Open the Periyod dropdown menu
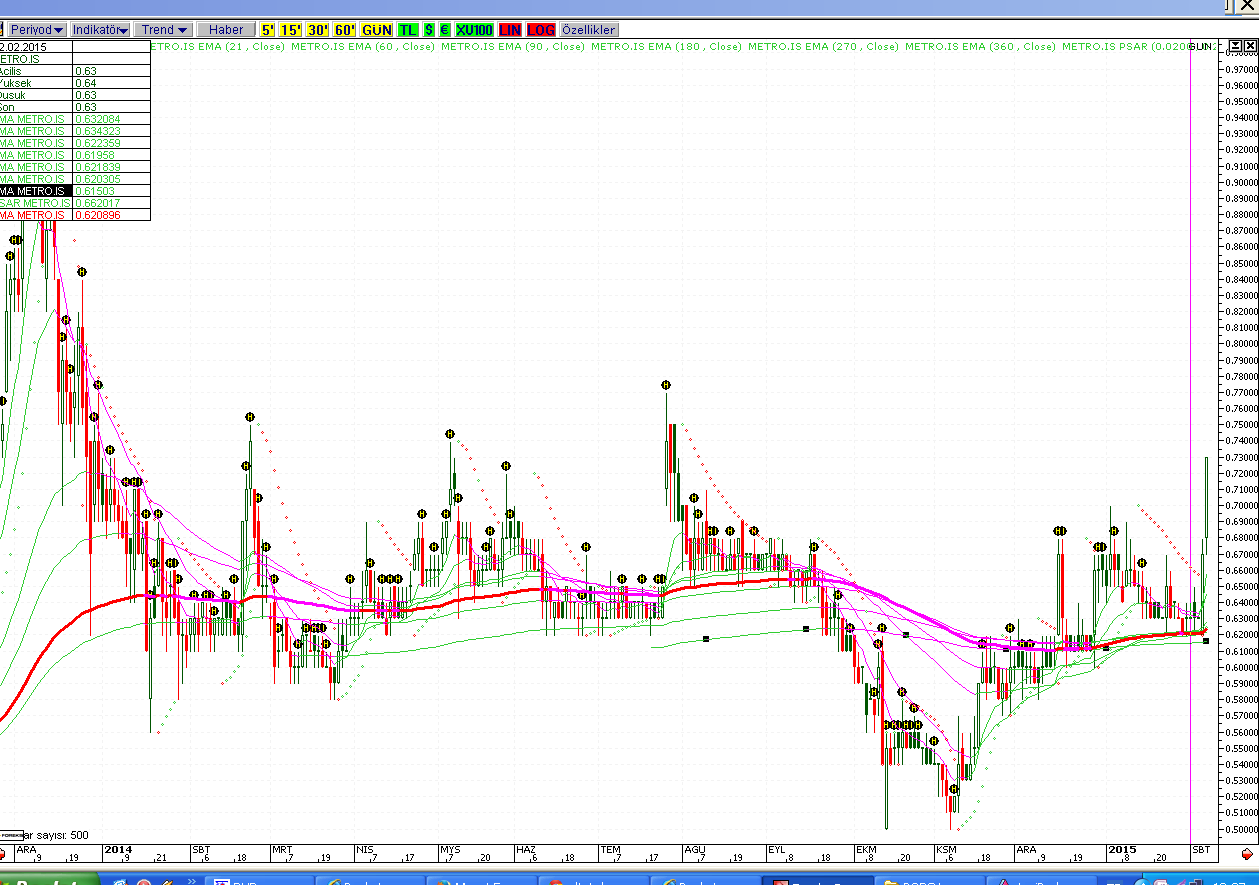 click(38, 30)
